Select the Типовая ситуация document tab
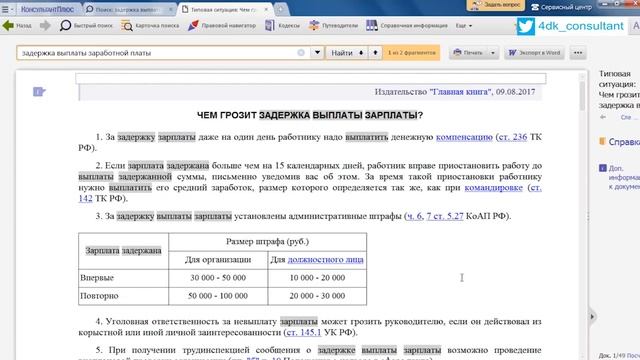The image size is (640, 360). (223, 9)
